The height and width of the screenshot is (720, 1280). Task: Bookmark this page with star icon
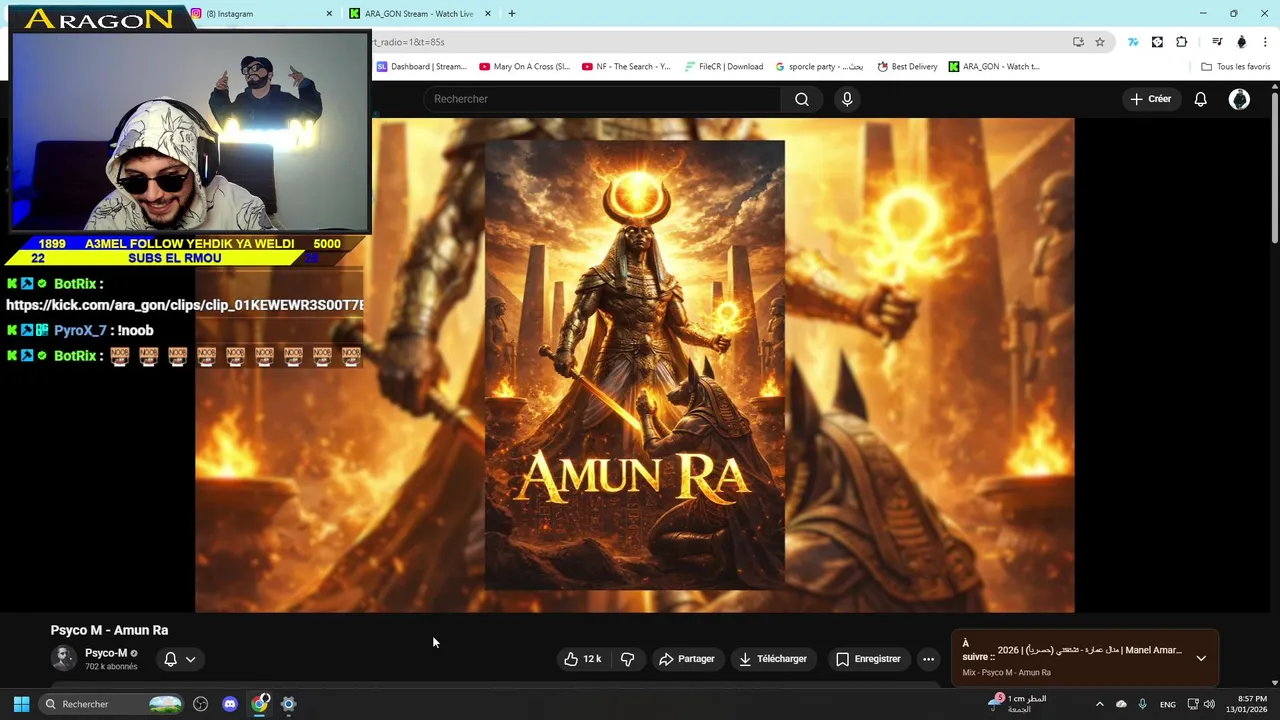[1100, 42]
